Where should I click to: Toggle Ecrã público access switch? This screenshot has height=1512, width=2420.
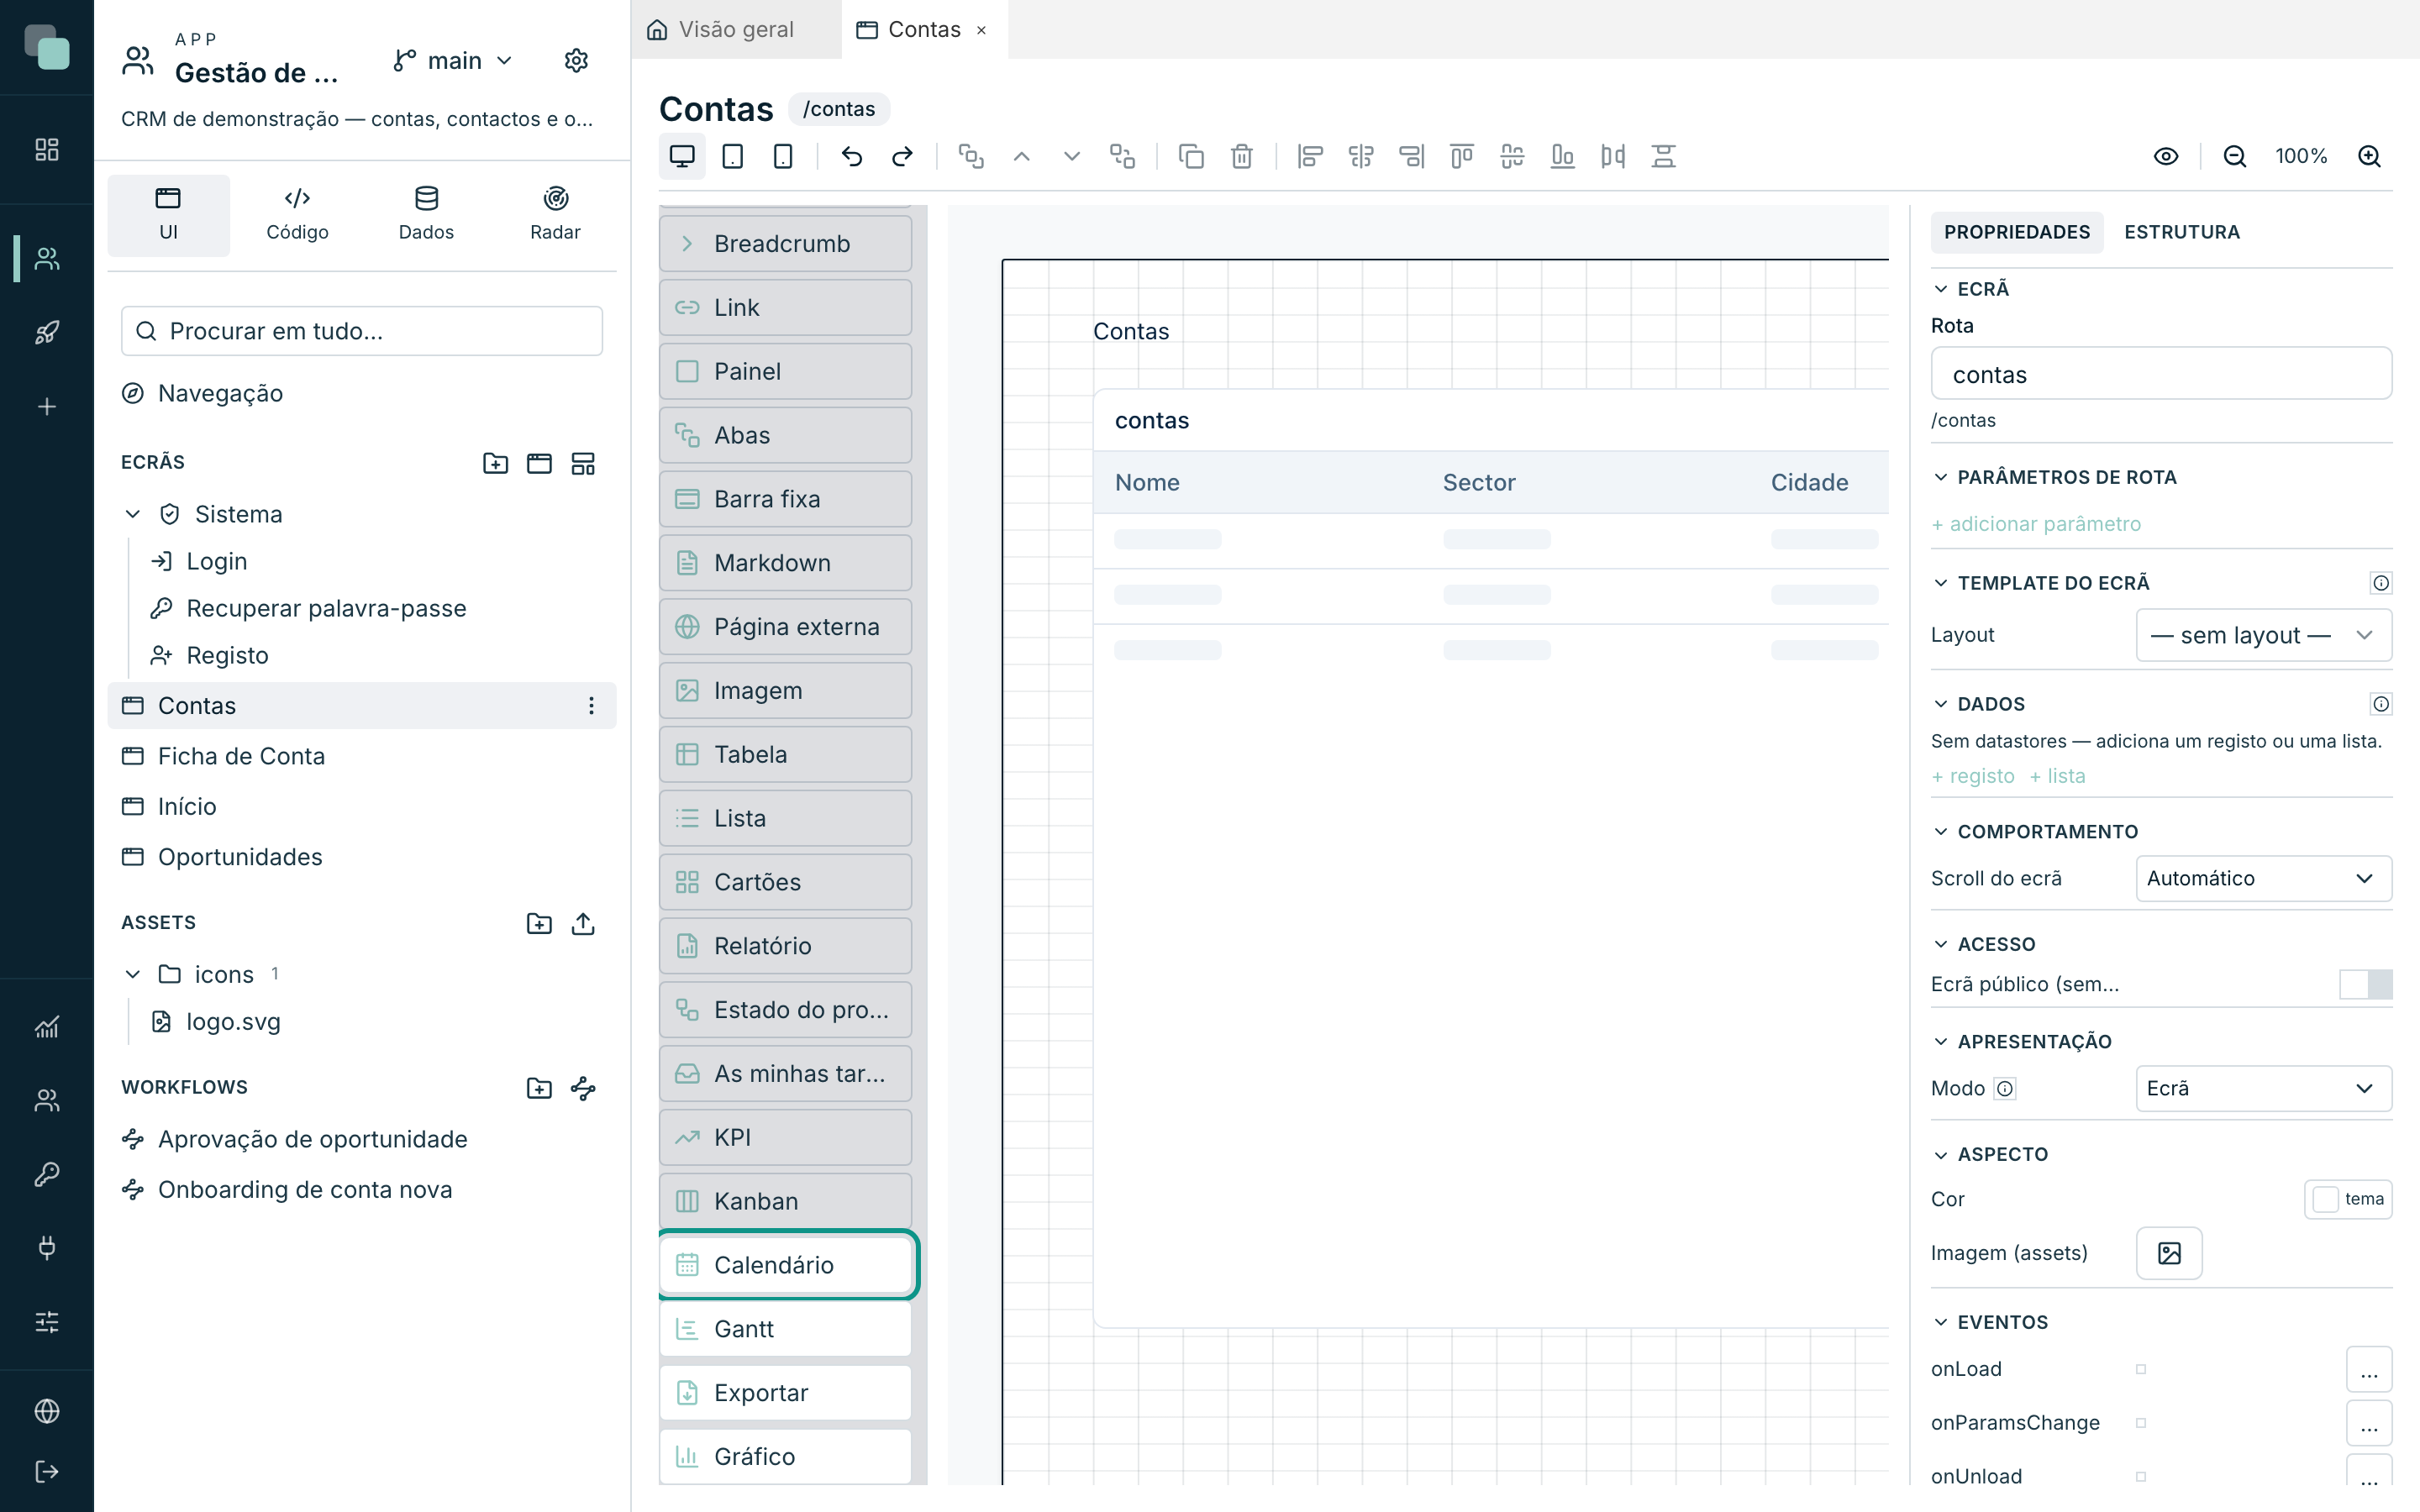tap(2365, 984)
